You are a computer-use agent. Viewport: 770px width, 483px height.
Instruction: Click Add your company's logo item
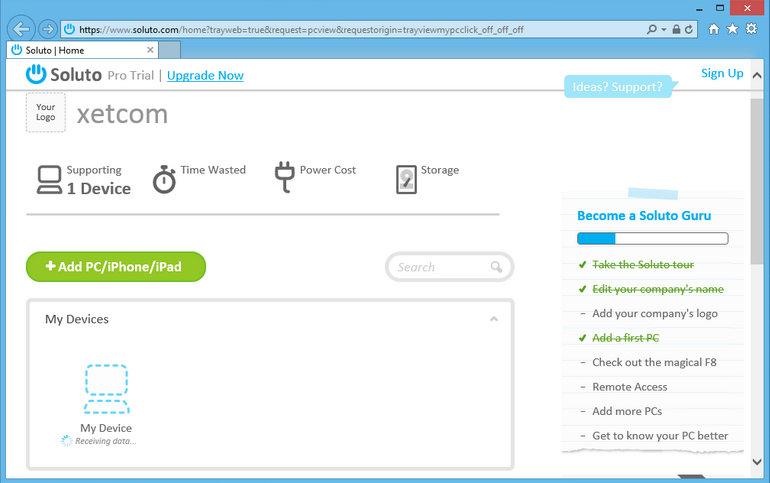tap(655, 313)
